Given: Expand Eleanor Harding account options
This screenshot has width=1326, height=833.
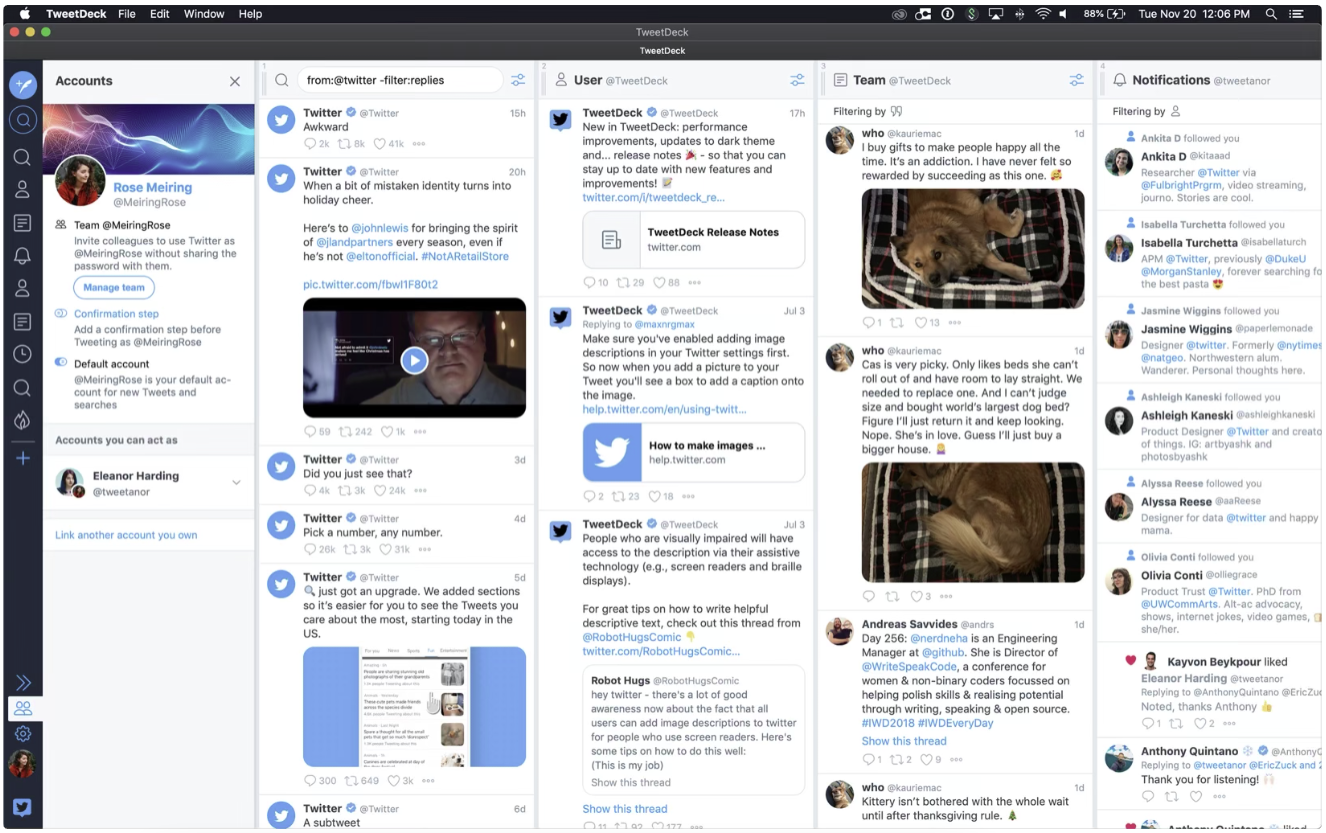Looking at the screenshot, I should [x=236, y=483].
